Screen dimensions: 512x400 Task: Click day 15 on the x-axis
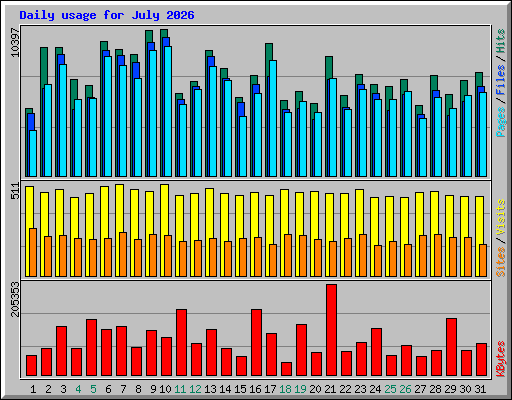240,389
